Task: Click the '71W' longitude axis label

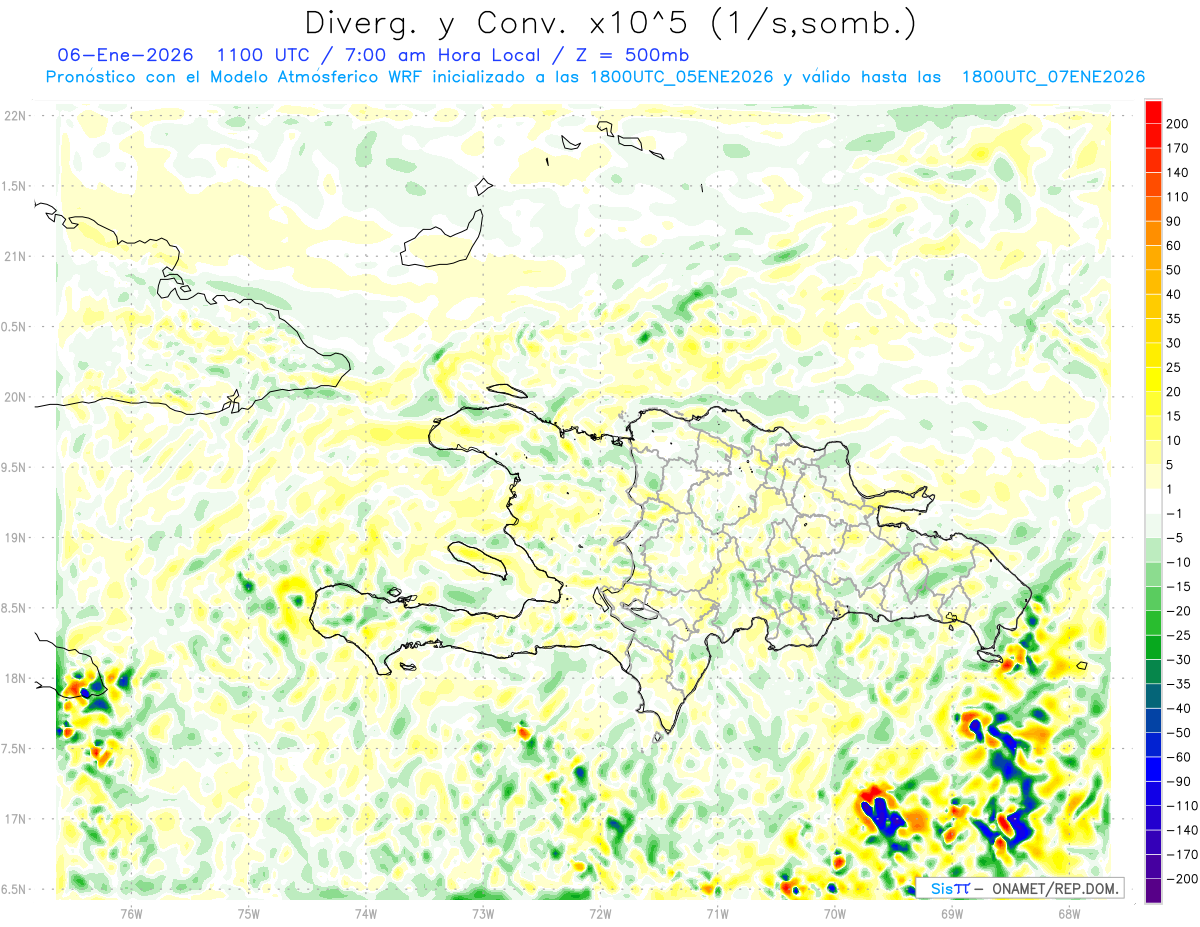Action: [717, 913]
